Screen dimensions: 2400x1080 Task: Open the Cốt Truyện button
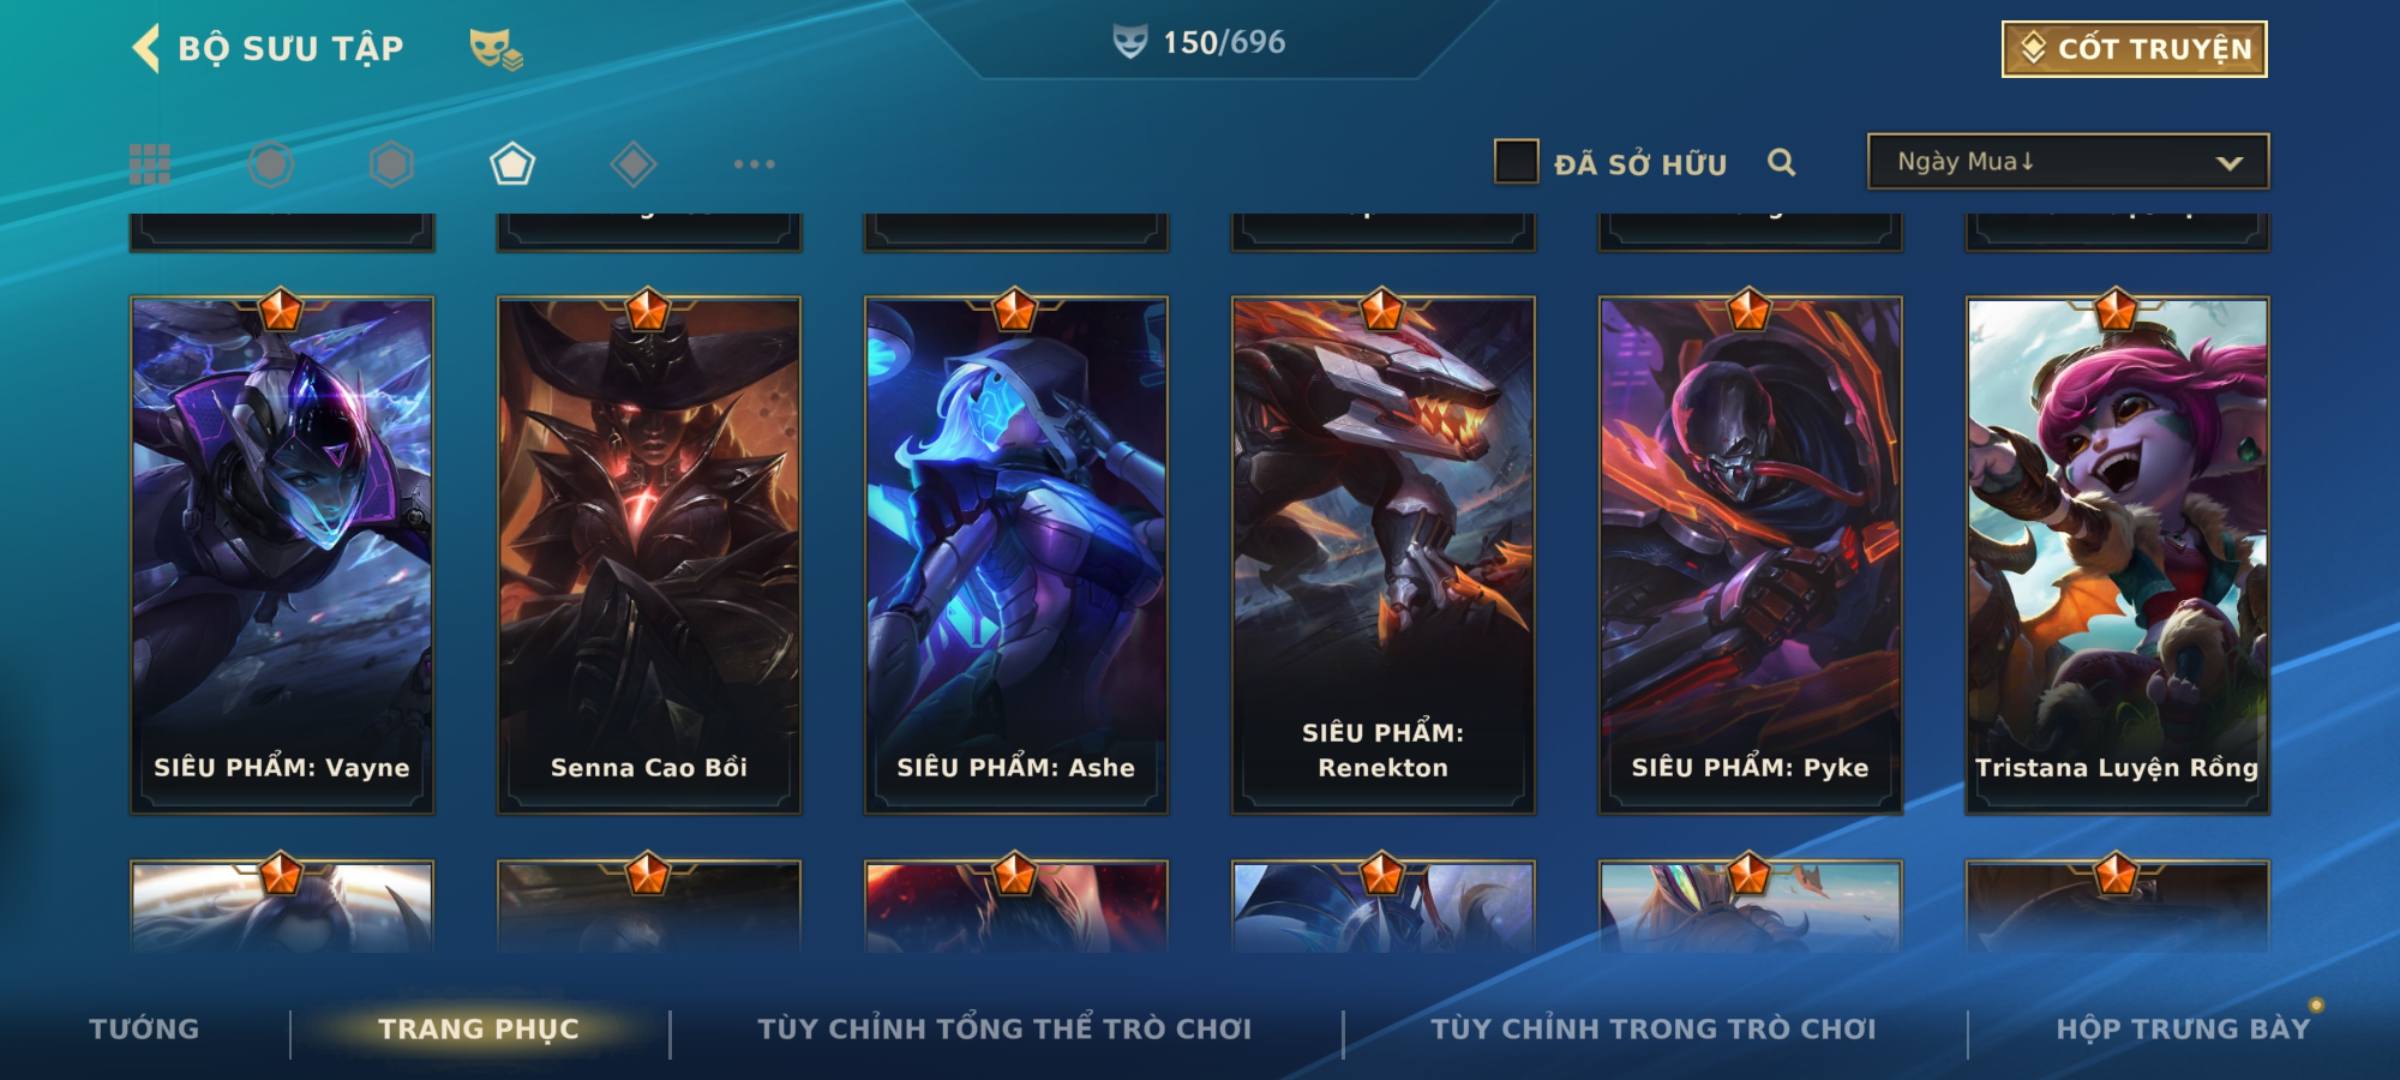[x=2134, y=48]
